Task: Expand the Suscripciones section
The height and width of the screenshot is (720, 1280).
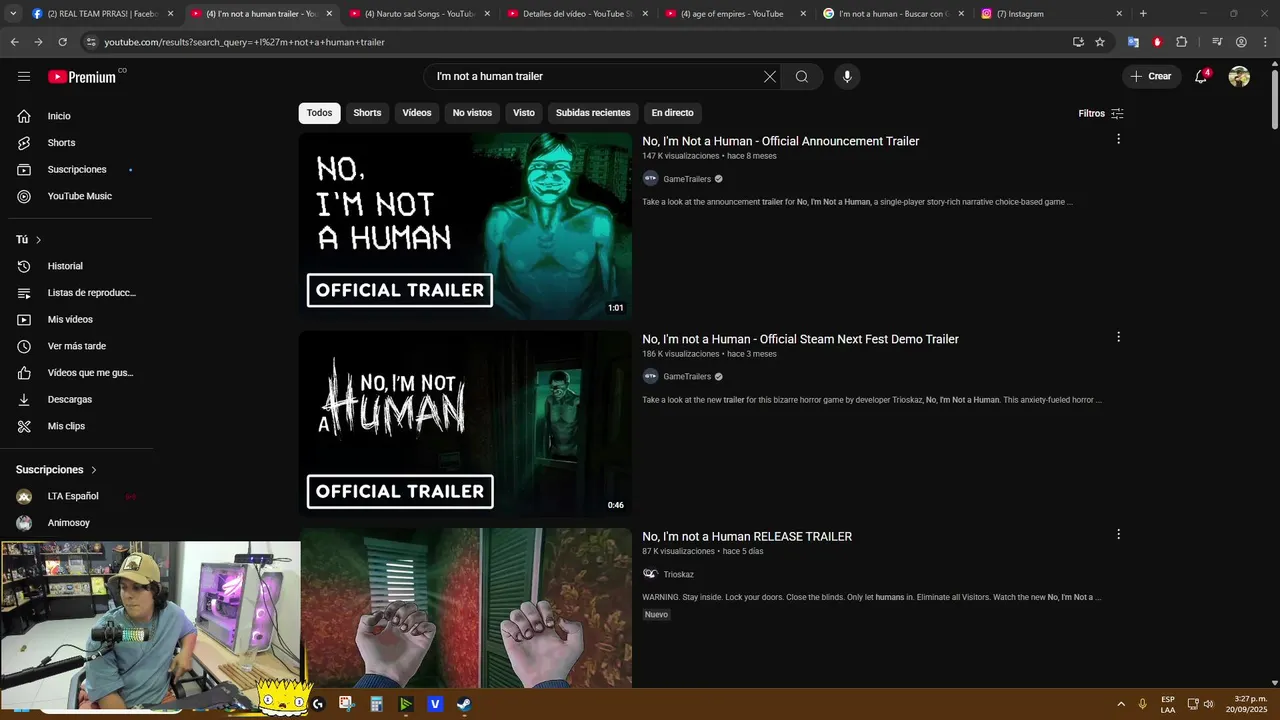Action: click(57, 470)
